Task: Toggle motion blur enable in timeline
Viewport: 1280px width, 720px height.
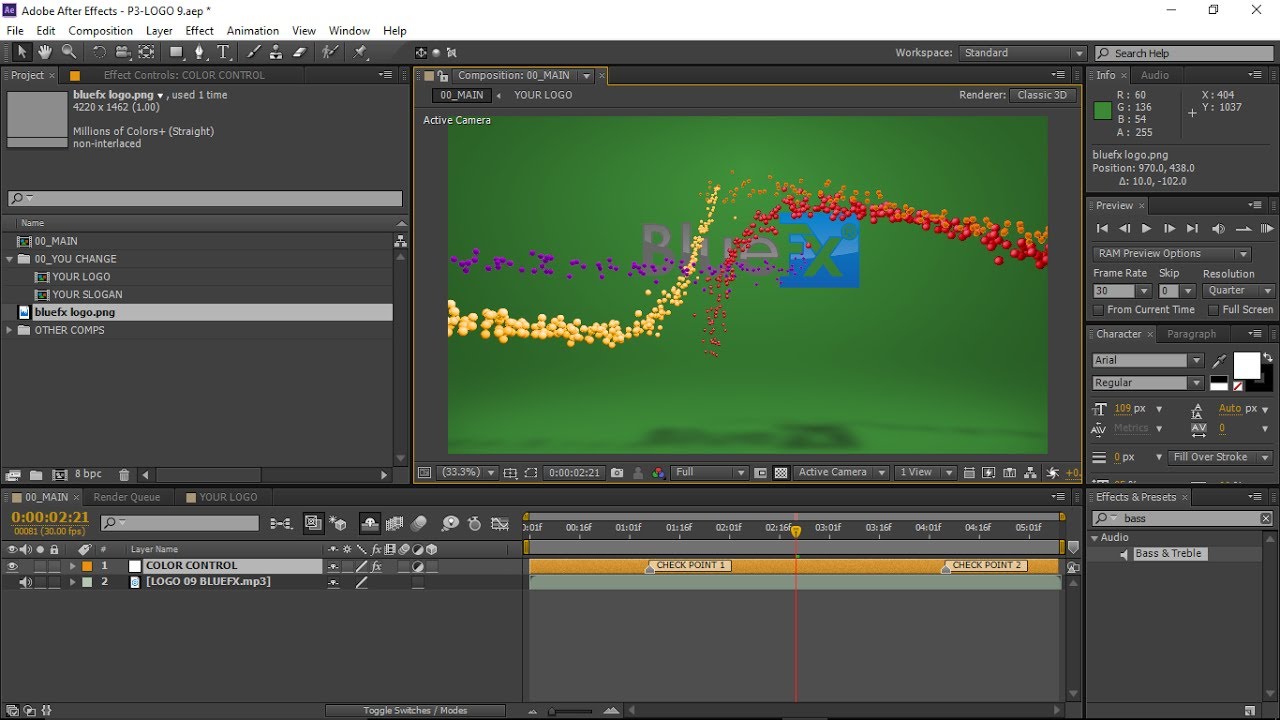Action: pyautogui.click(x=418, y=523)
